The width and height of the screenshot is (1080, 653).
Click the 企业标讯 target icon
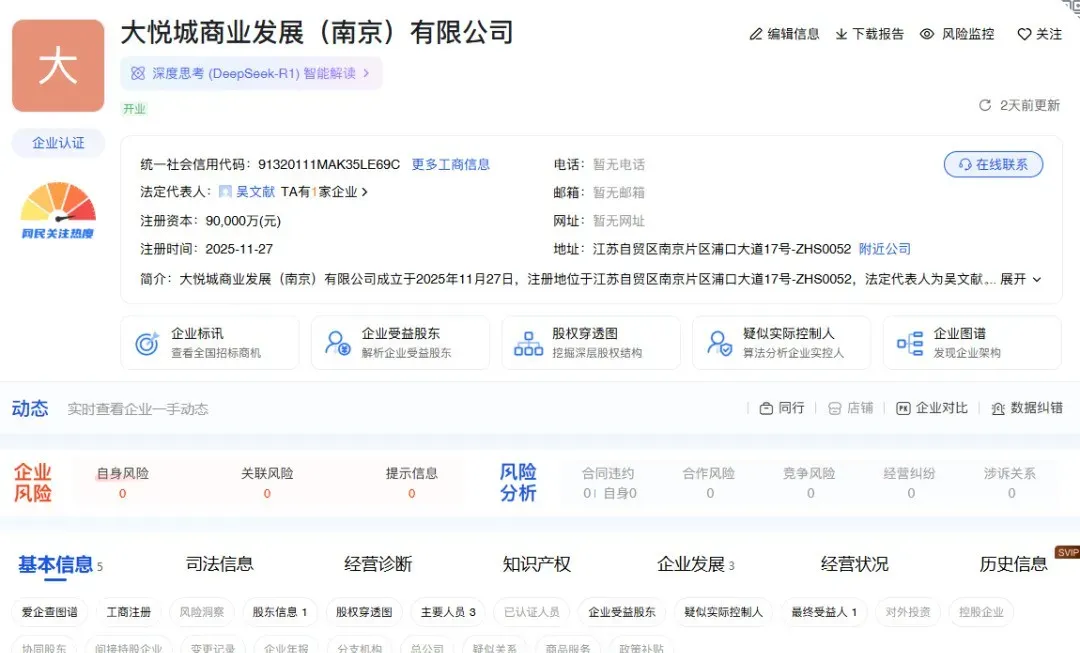click(147, 342)
